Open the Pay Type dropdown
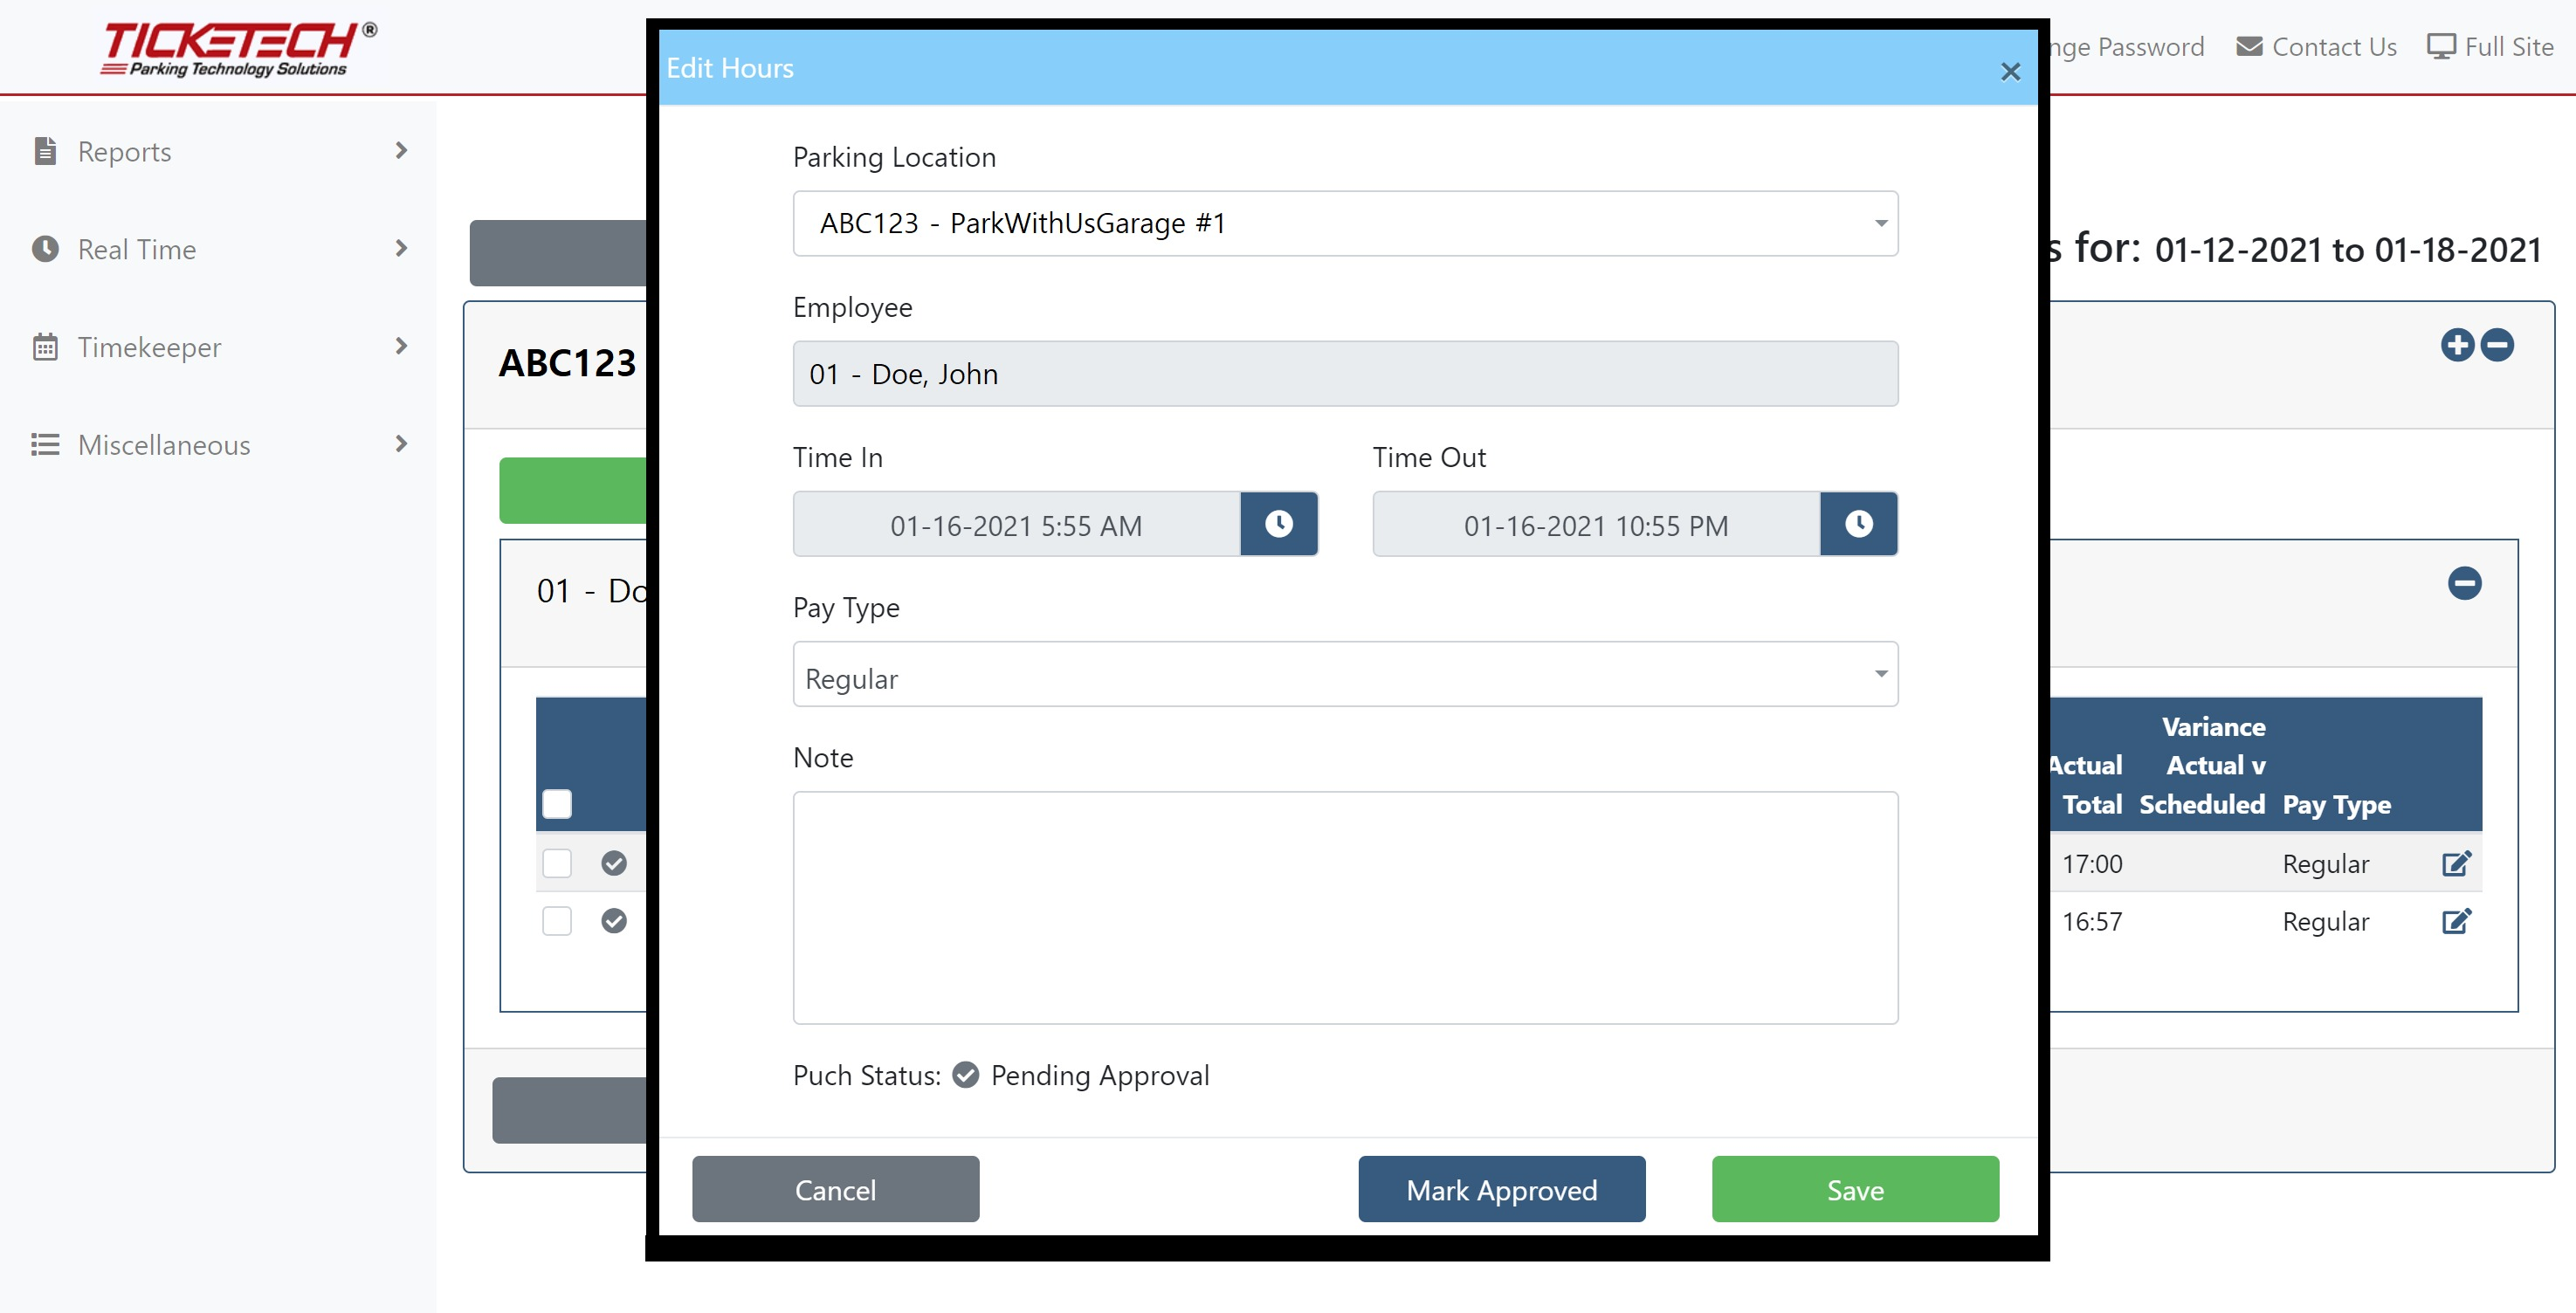2576x1313 pixels. point(1345,675)
